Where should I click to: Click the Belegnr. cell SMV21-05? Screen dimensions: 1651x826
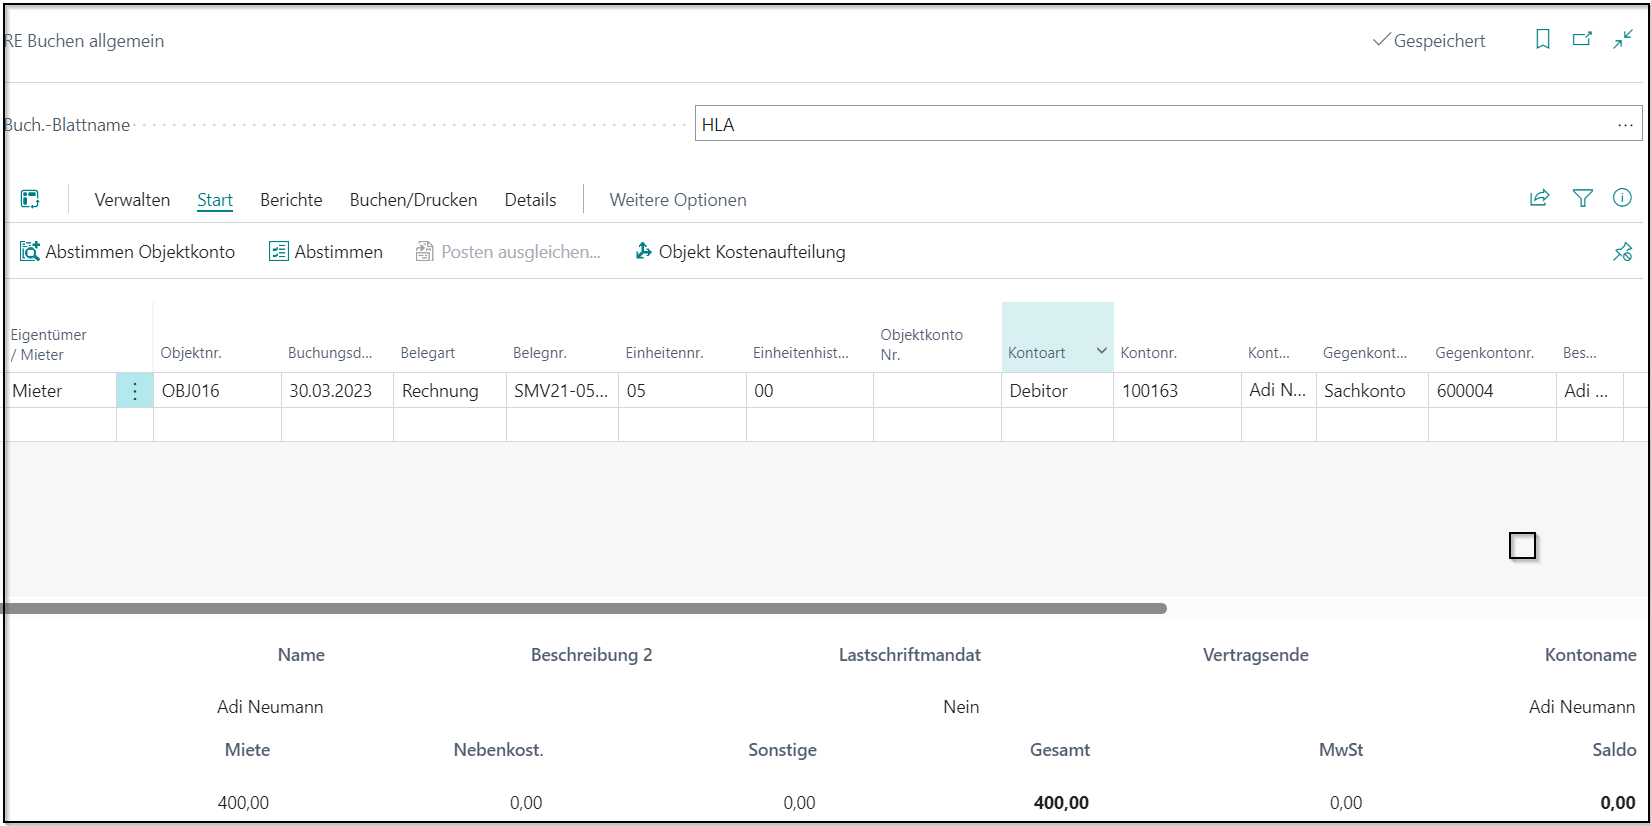[560, 391]
